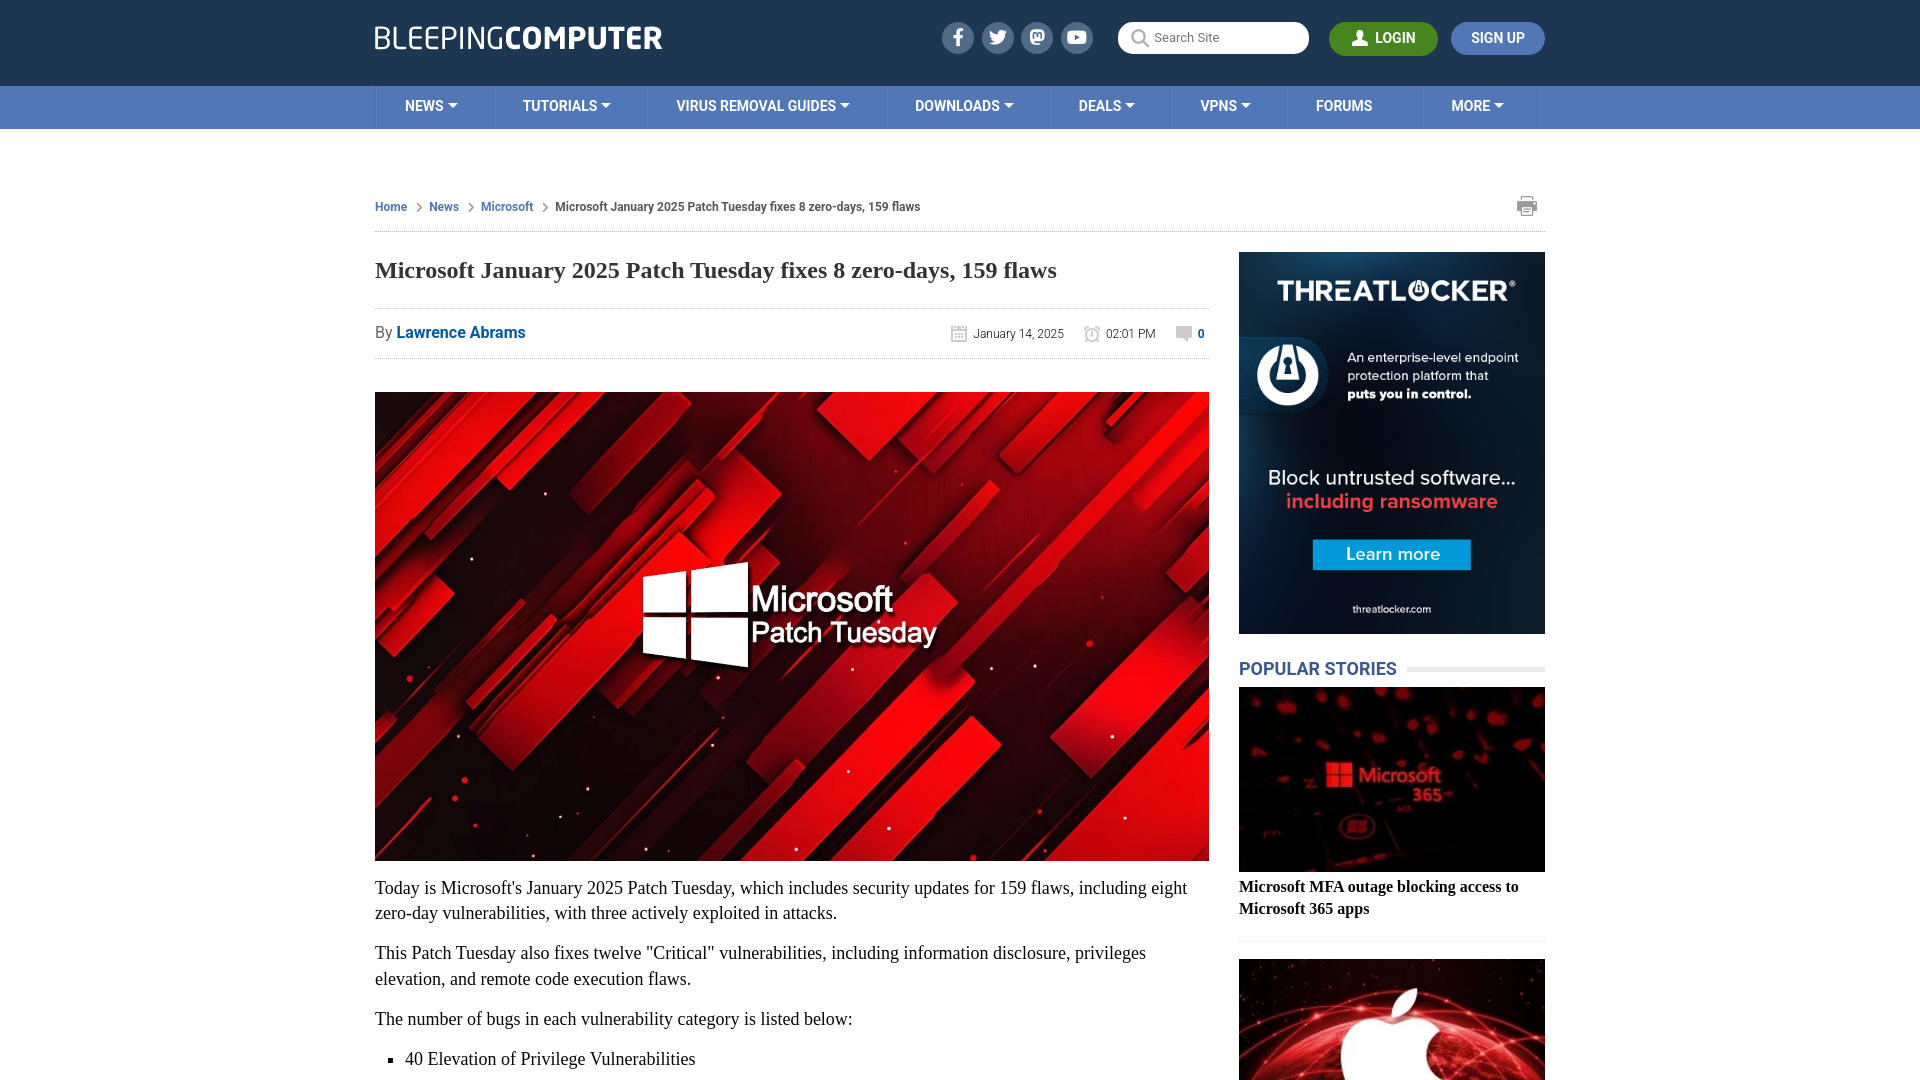
Task: Expand the VIRUS REMOVAL GUIDES dropdown
Action: coord(762,105)
